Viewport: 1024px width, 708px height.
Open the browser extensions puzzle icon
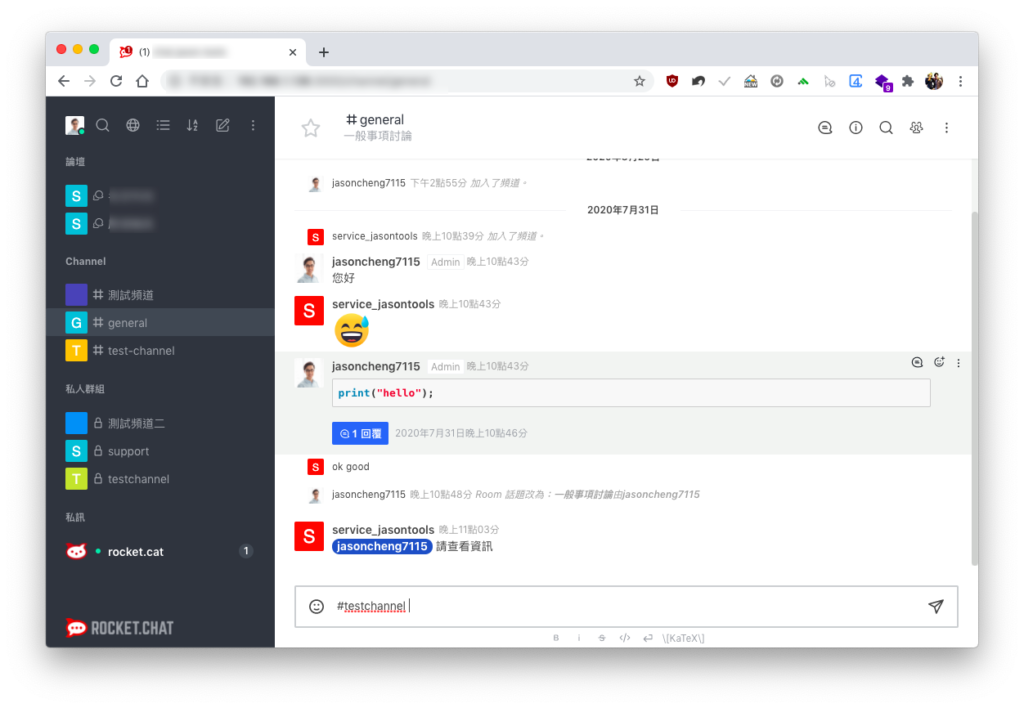(908, 81)
